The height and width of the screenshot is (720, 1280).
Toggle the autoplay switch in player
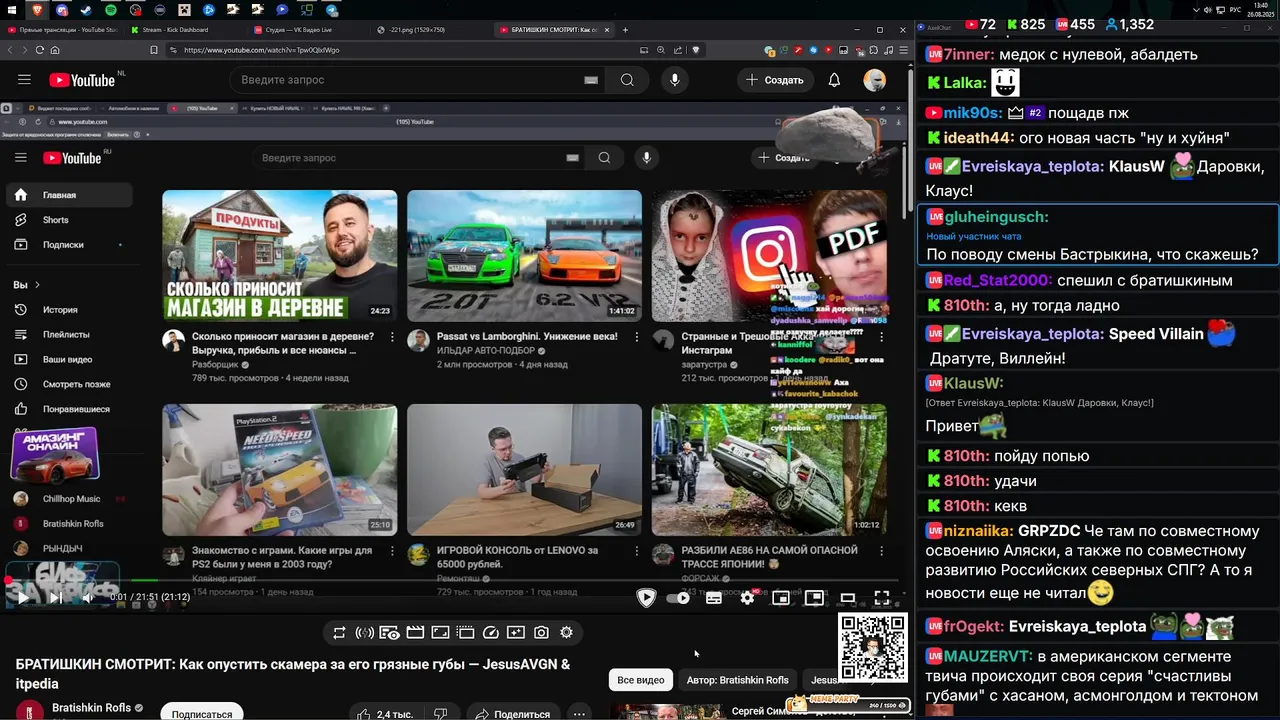679,598
